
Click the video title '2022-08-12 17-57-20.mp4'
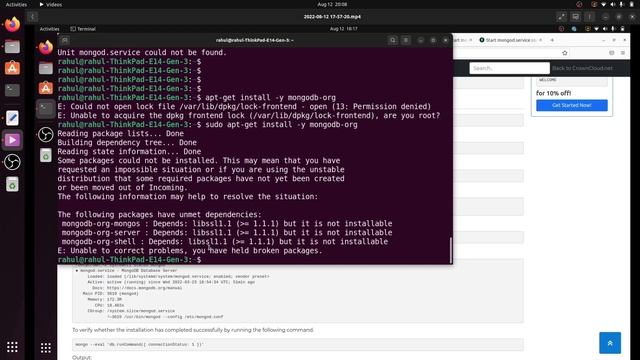coord(332,17)
